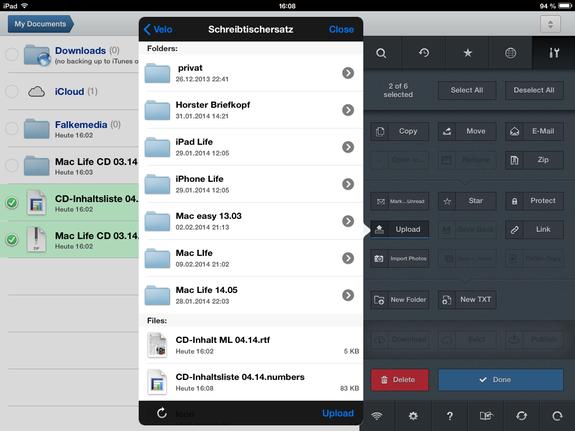
Task: Tap the WiFi transfer icon
Action: [377, 416]
